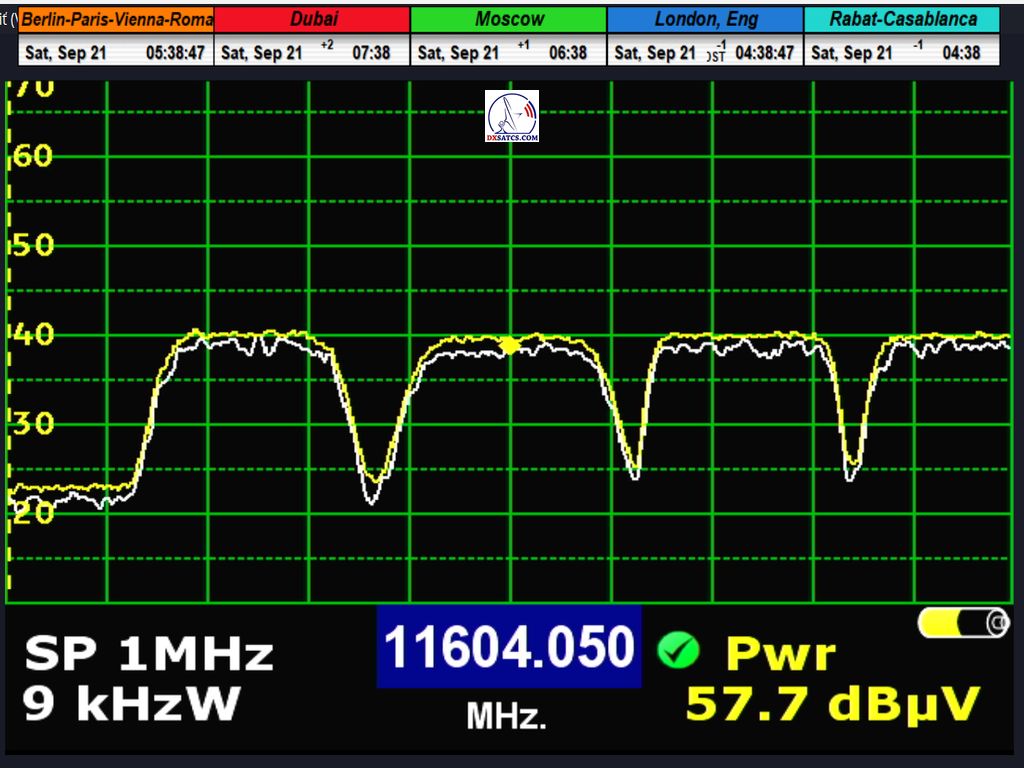Select the Rabat-Casablanca clock header

click(x=902, y=20)
